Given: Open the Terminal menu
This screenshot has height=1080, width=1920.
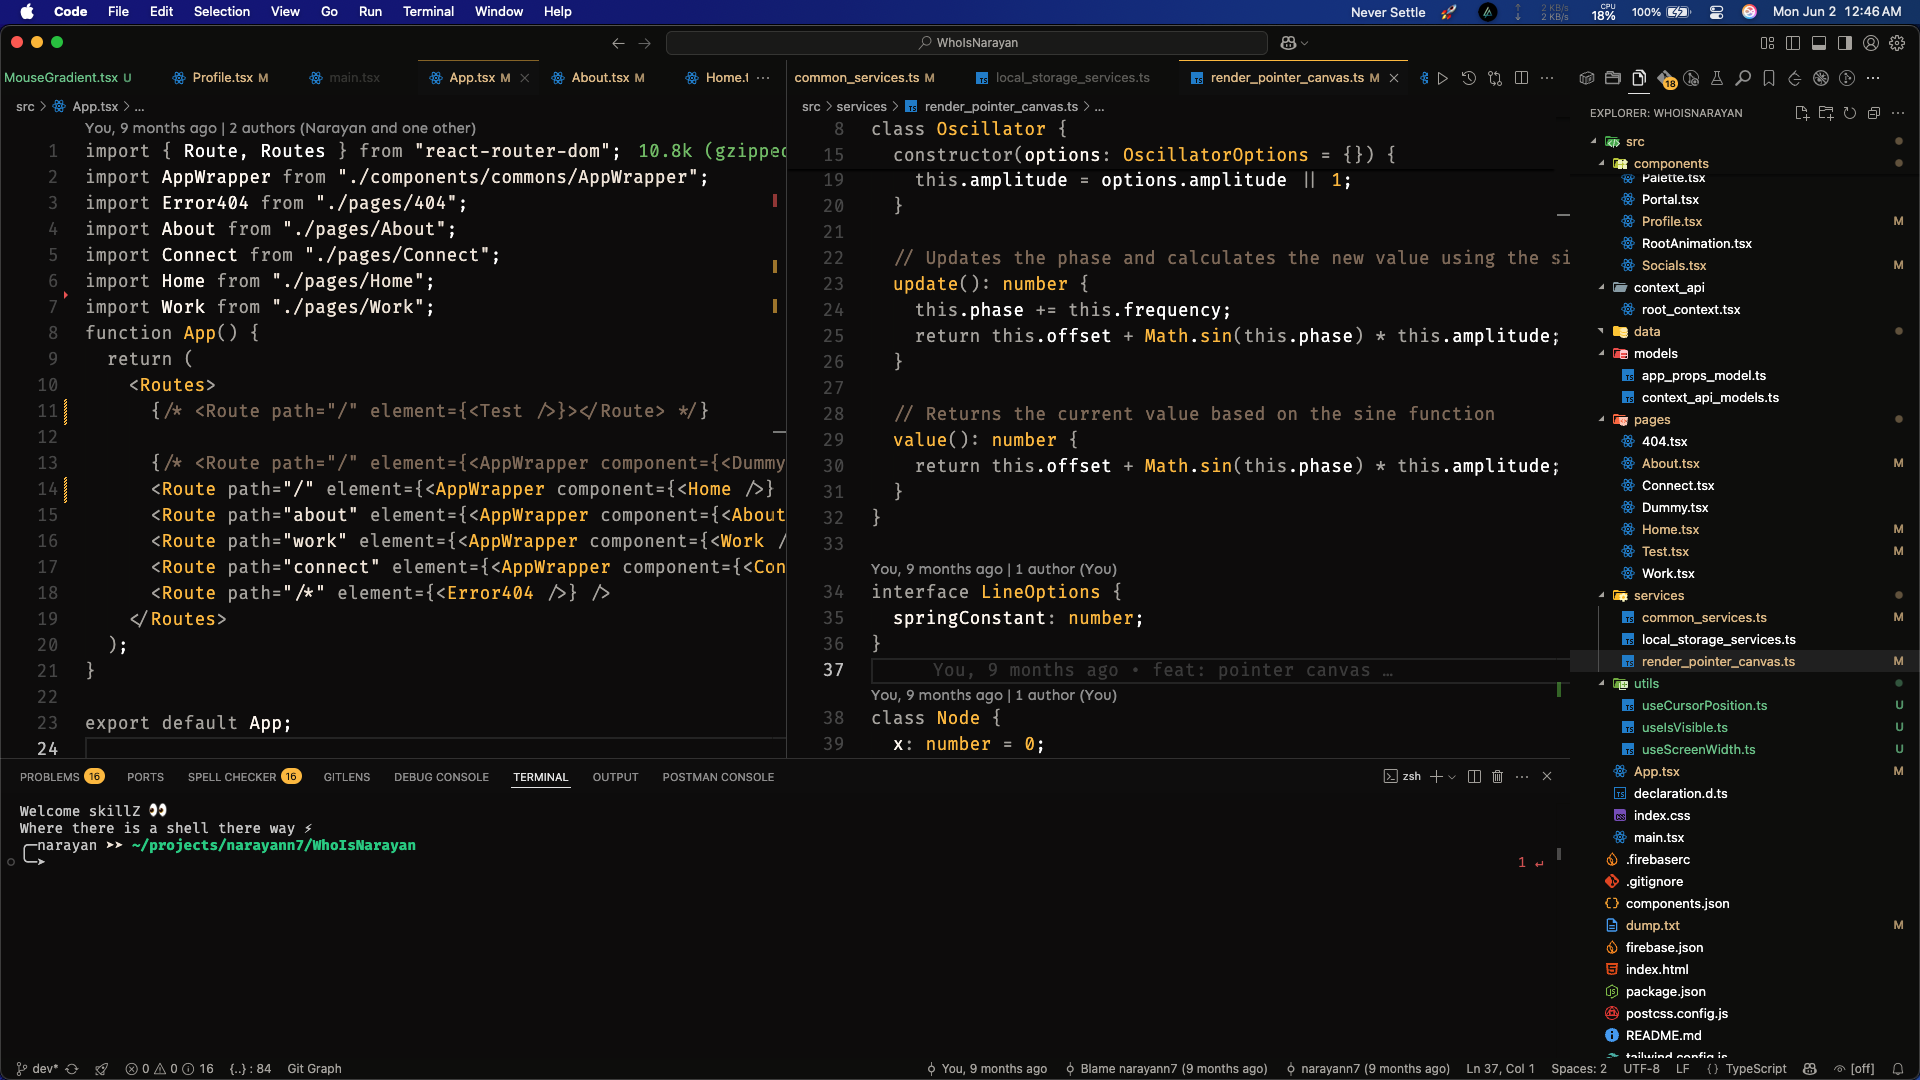Looking at the screenshot, I should (428, 12).
